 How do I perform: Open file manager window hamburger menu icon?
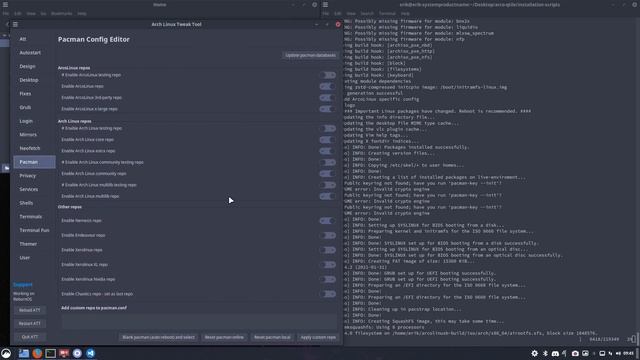5,5
